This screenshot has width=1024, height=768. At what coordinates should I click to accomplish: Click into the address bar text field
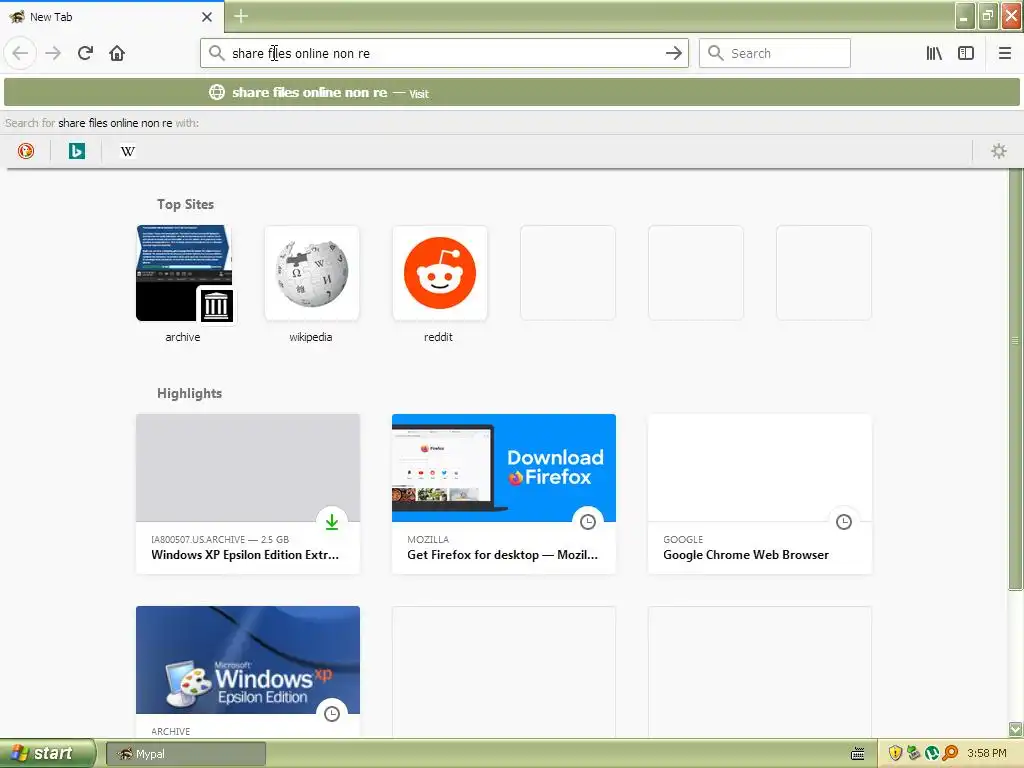pyautogui.click(x=444, y=53)
